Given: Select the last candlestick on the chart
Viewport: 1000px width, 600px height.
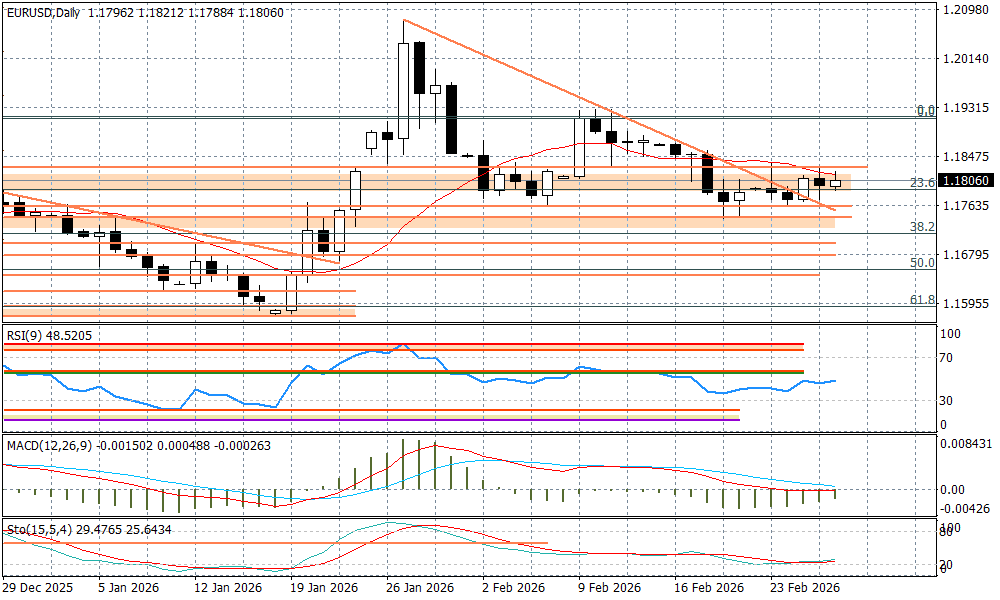Looking at the screenshot, I should 835,182.
